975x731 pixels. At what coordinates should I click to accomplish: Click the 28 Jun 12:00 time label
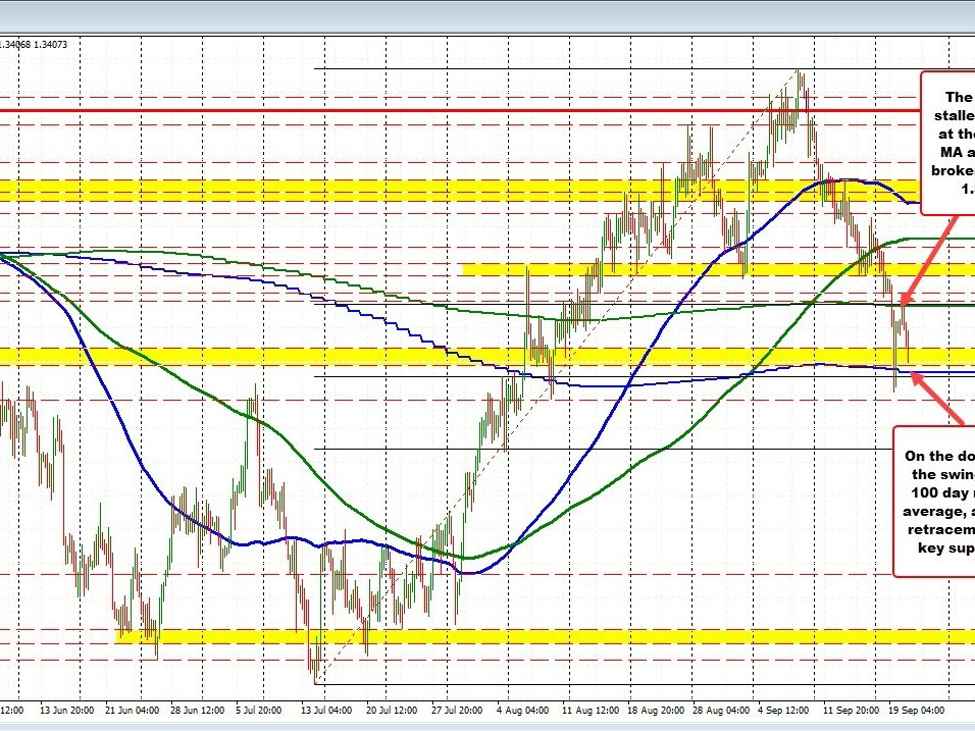pyautogui.click(x=196, y=709)
